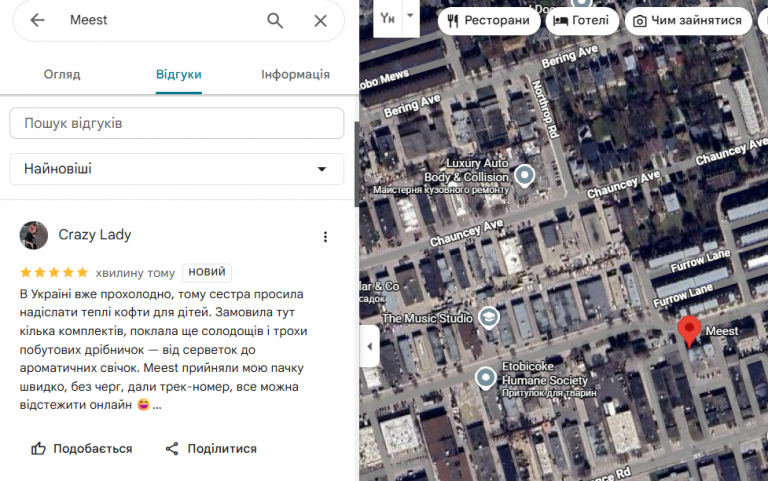Open the Ук language dropdown arrow

(410, 16)
